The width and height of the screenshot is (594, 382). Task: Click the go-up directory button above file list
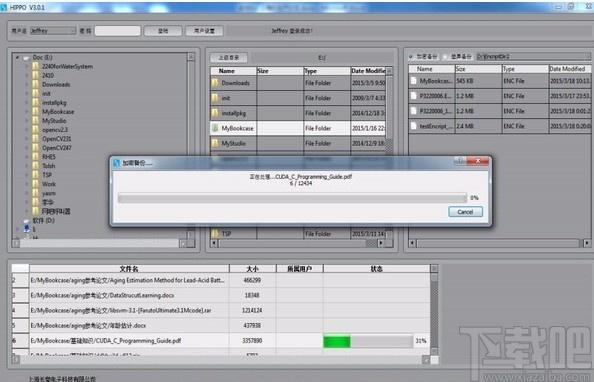coord(229,58)
